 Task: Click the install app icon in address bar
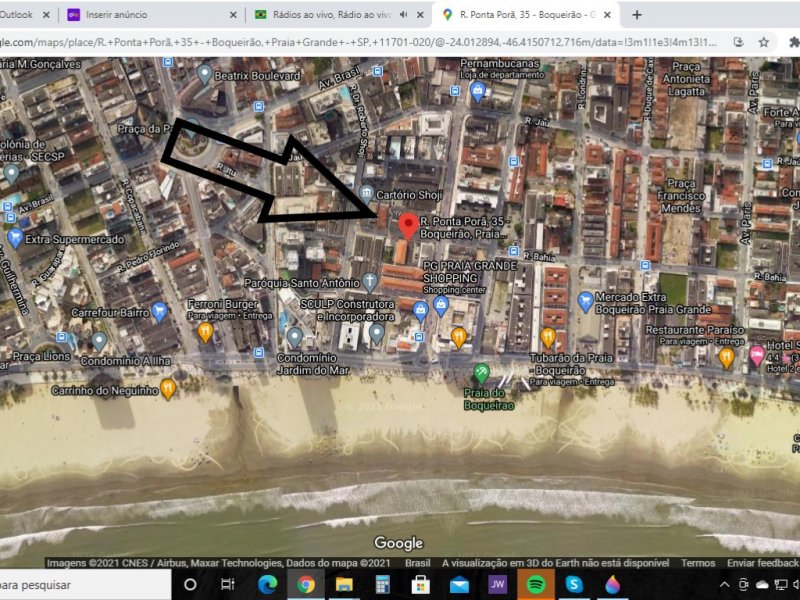[x=738, y=42]
